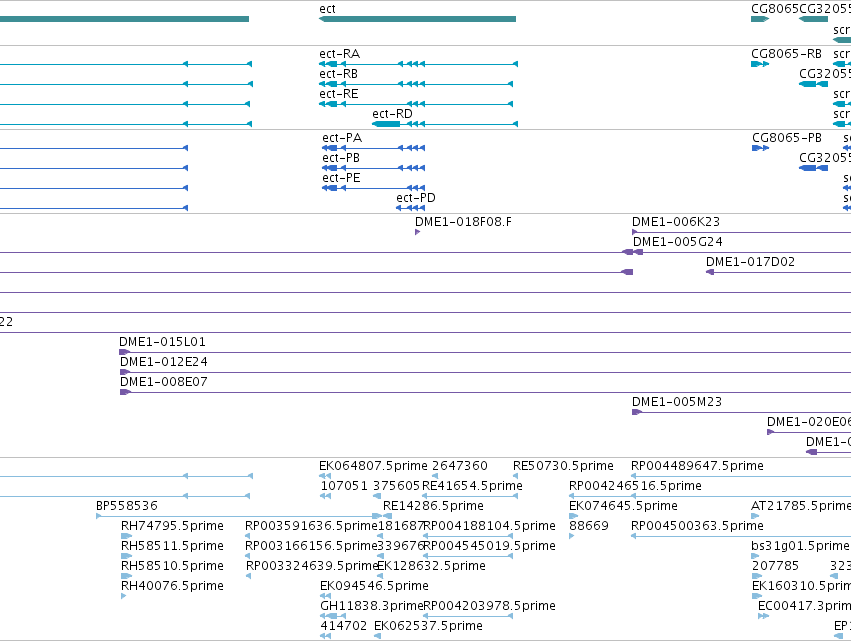
Task: Select EST 2647360 label
Action: click(x=460, y=466)
